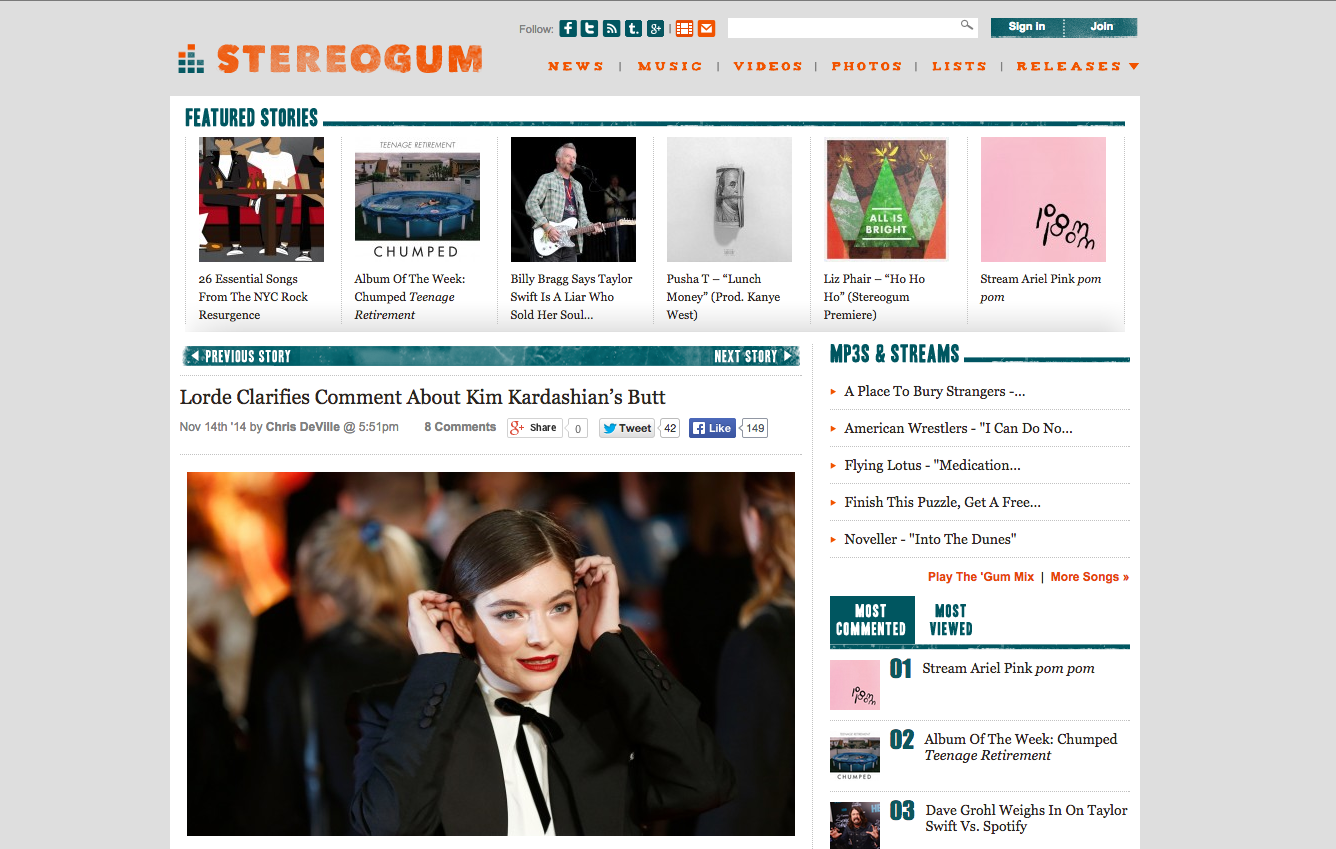Open the News menu item
Viewport: 1336px width, 849px height.
coord(576,66)
